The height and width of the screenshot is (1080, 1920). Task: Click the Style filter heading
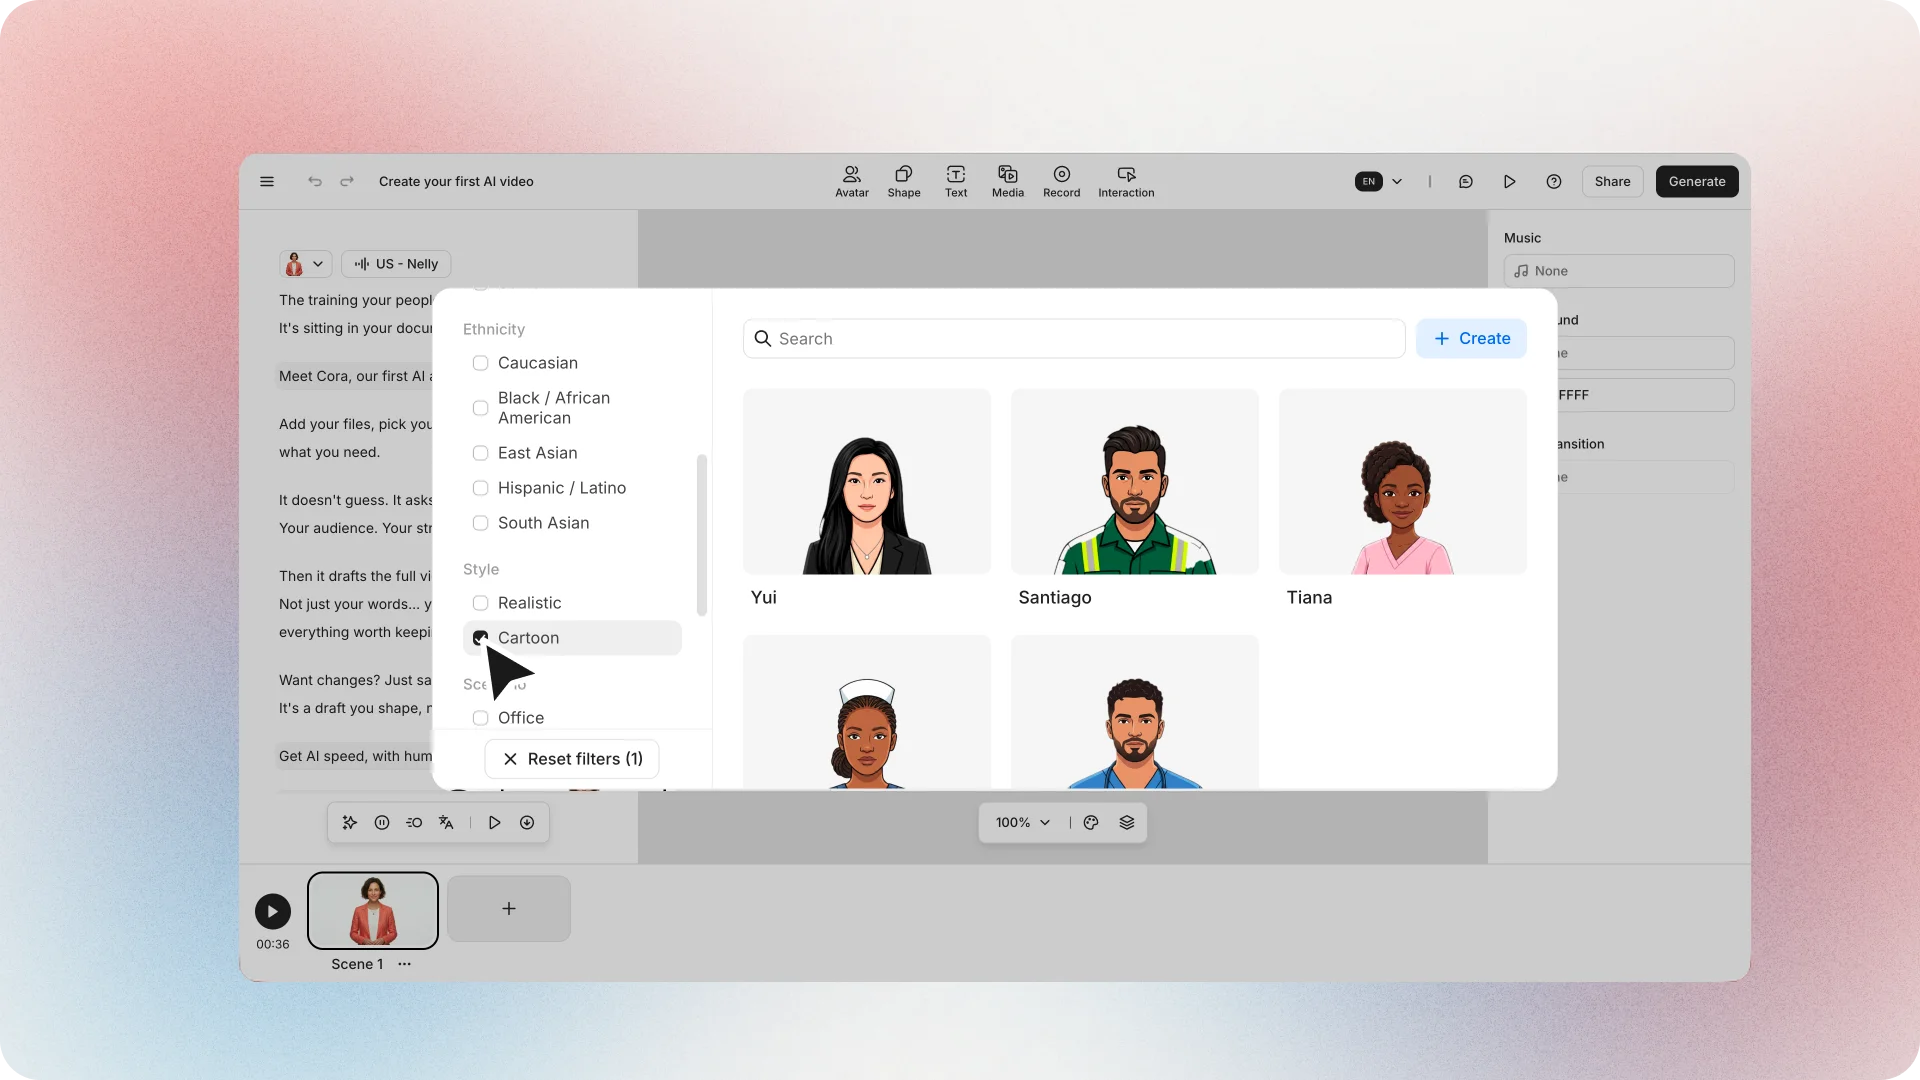[x=480, y=569]
